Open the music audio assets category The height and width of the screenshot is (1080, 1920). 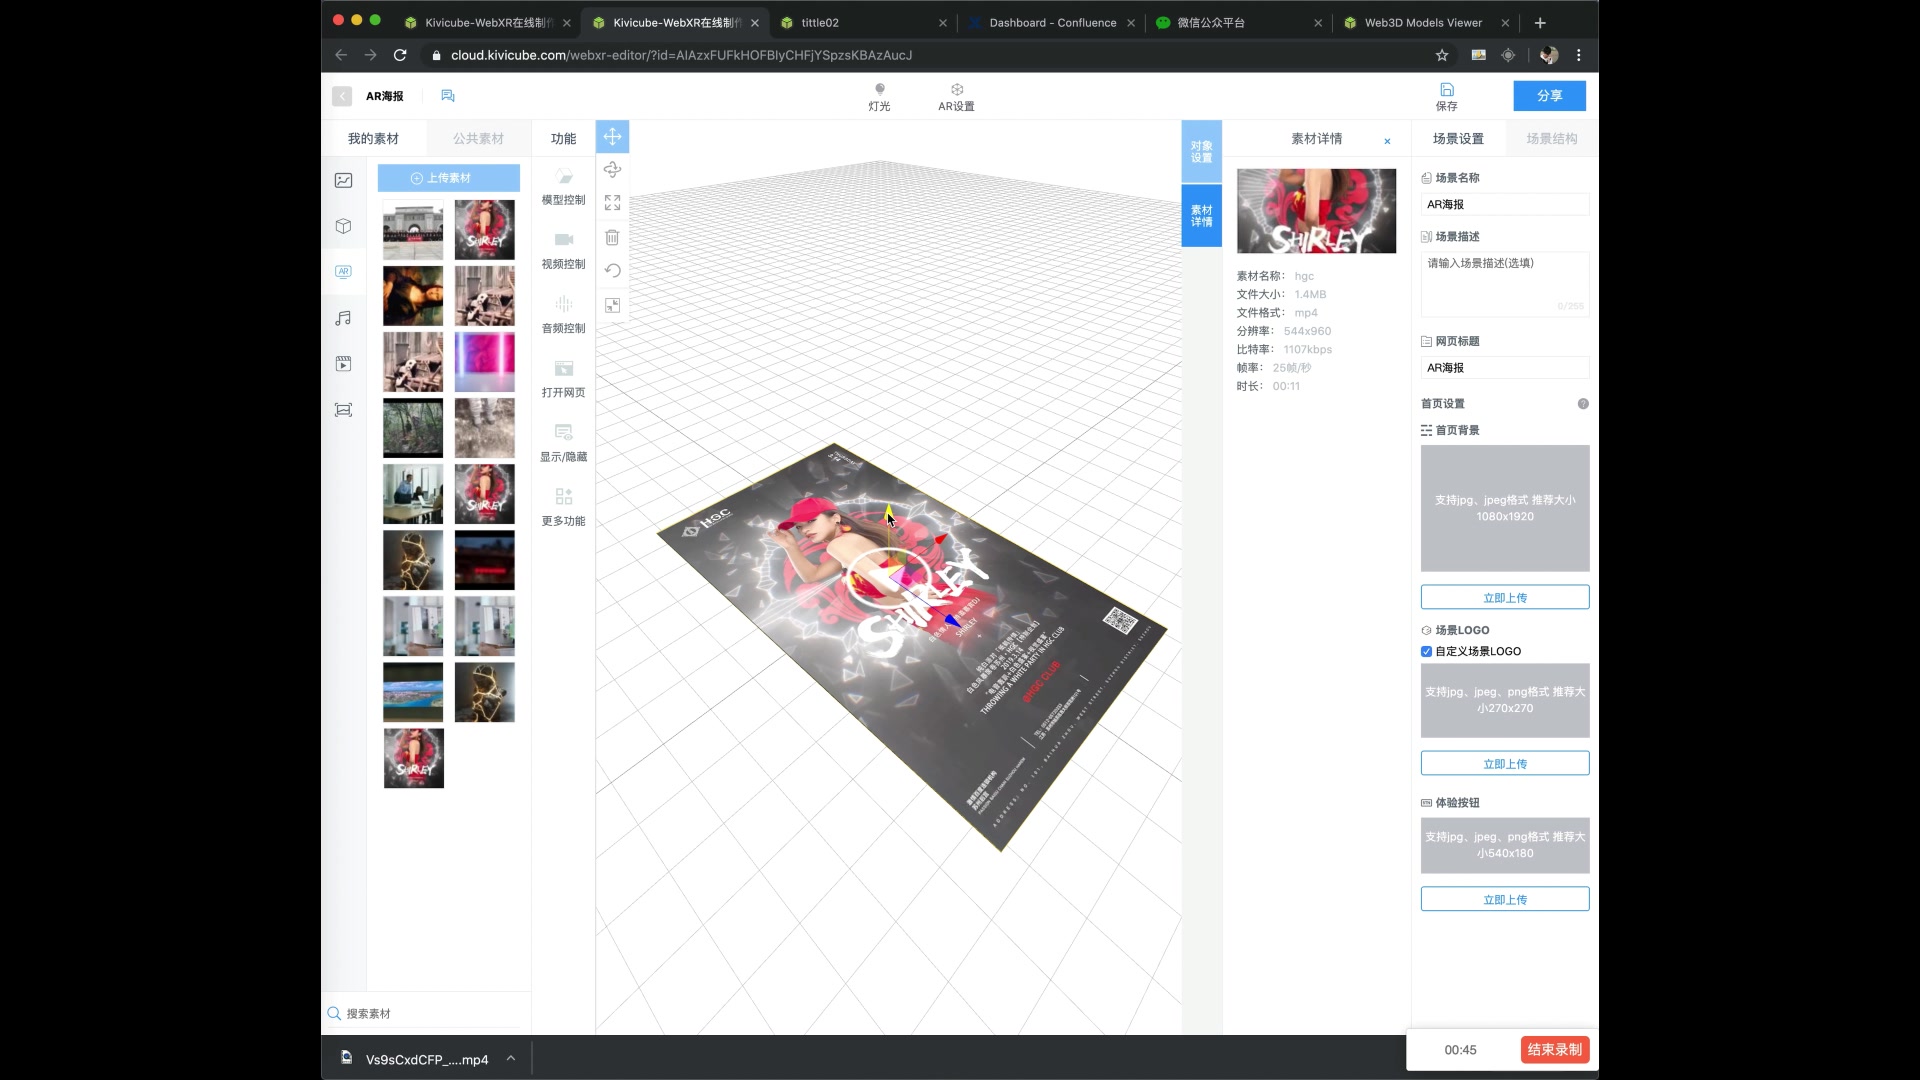343,318
